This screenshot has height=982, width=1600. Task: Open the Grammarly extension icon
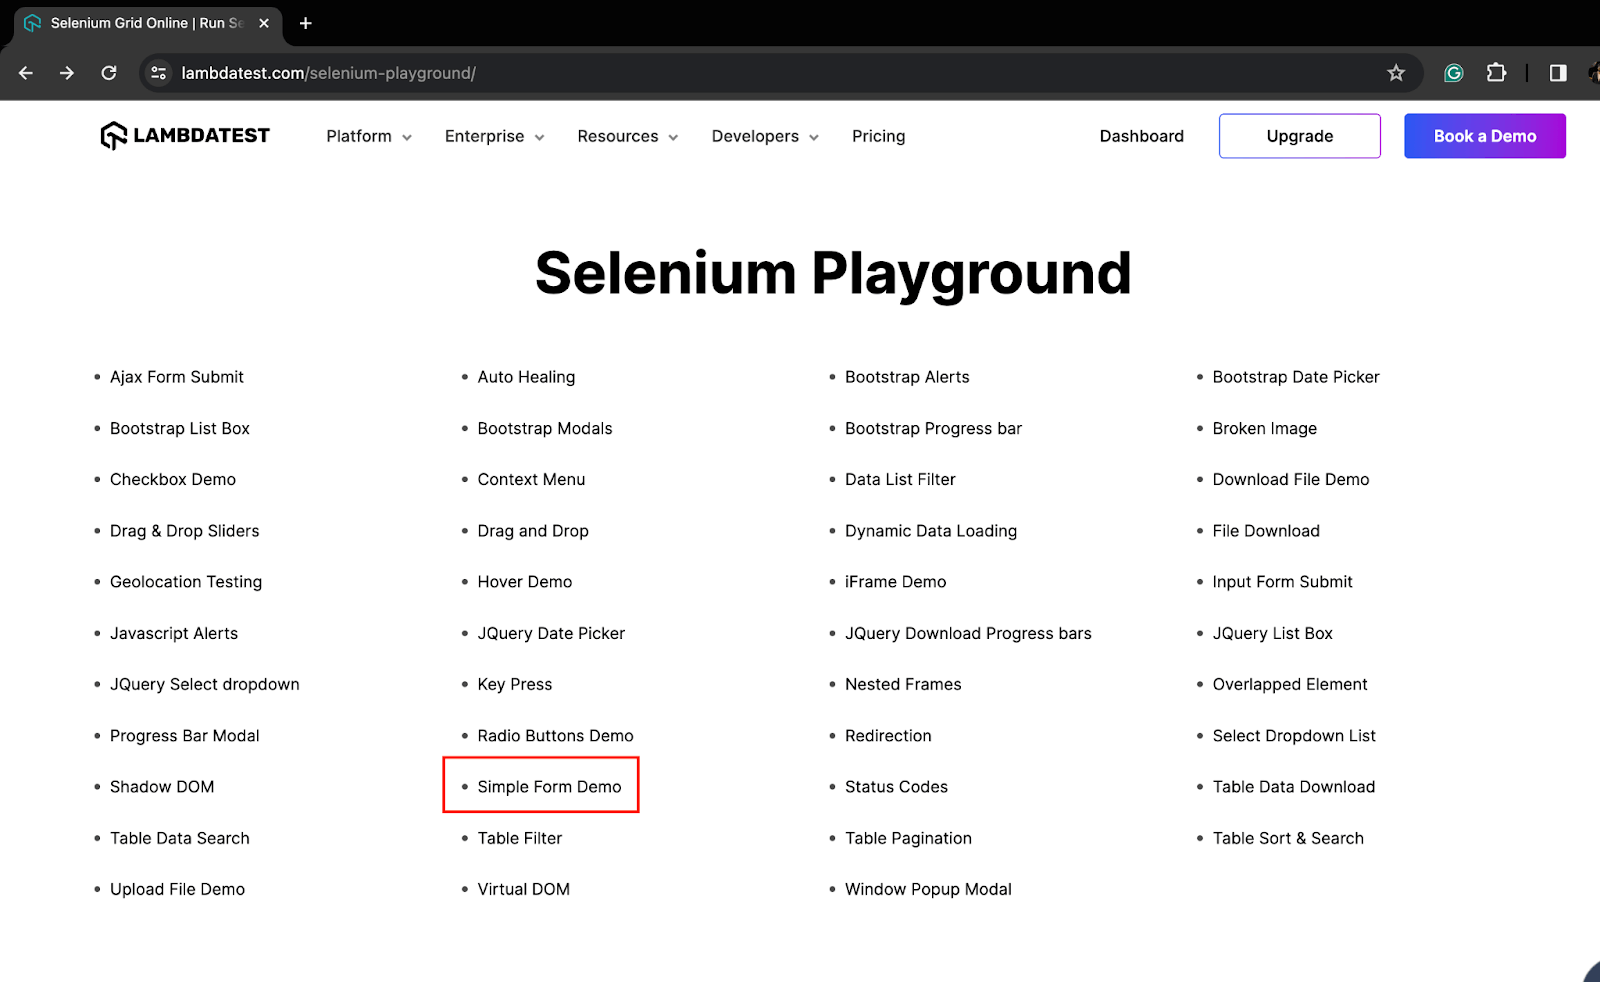click(1454, 73)
